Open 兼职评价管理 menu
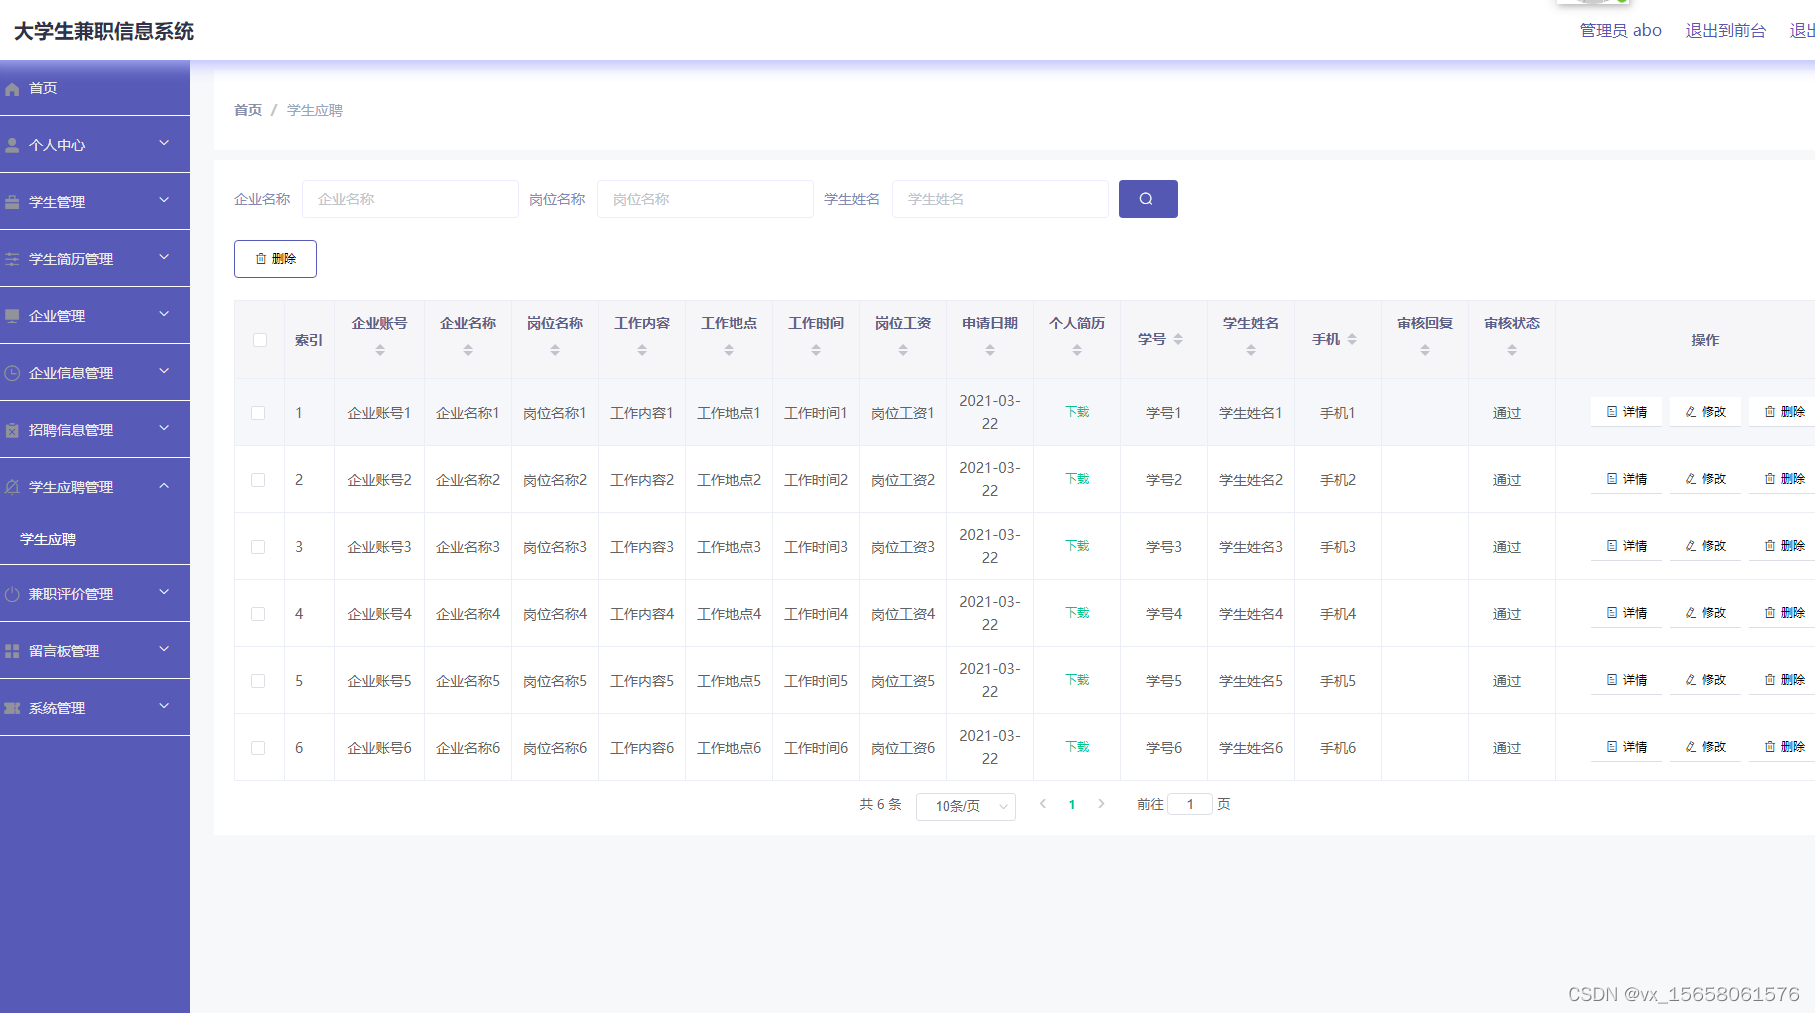This screenshot has height=1013, width=1815. tap(95, 594)
